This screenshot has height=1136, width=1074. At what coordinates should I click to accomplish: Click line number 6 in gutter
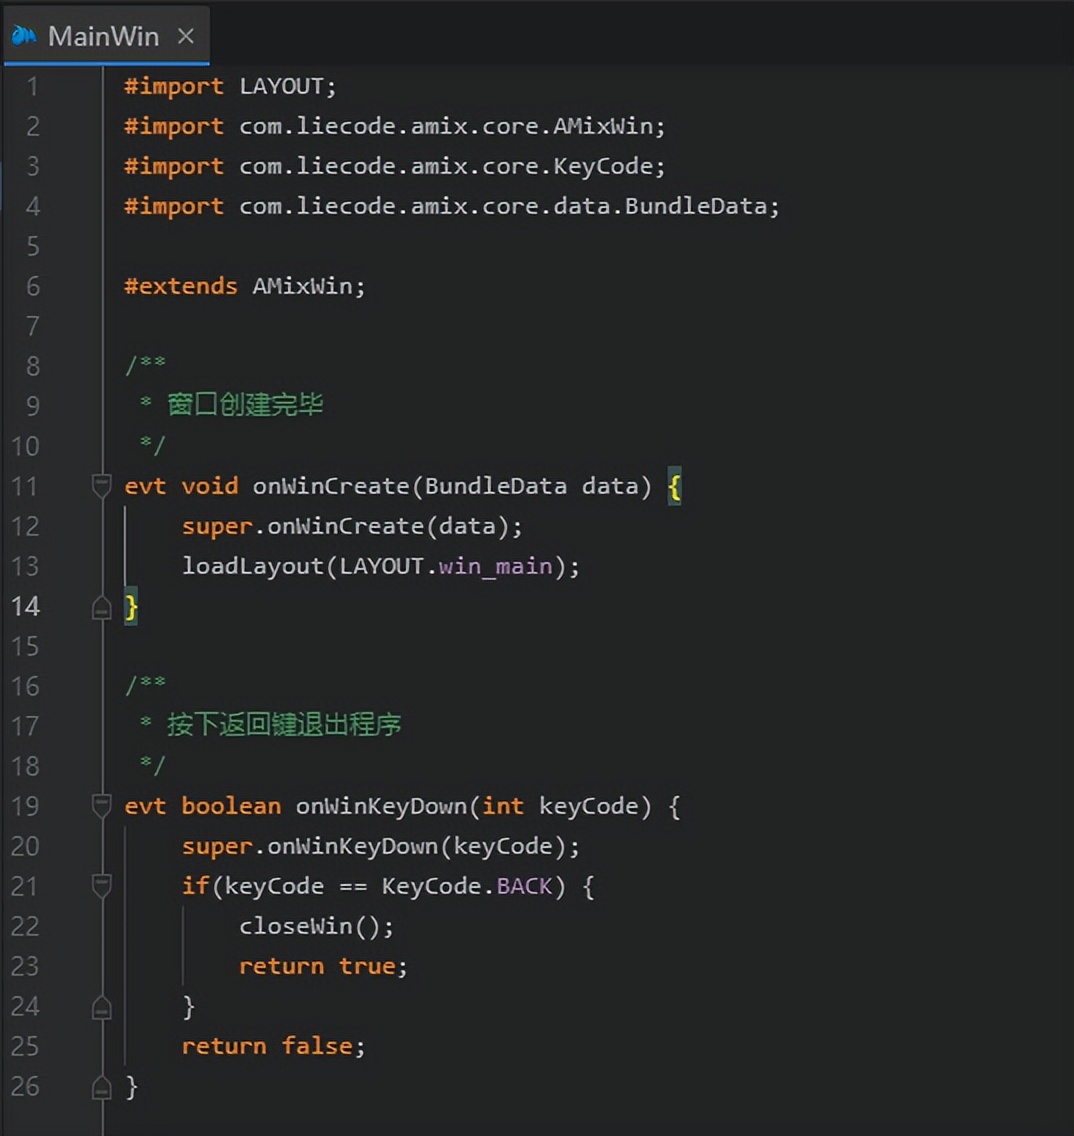point(33,286)
